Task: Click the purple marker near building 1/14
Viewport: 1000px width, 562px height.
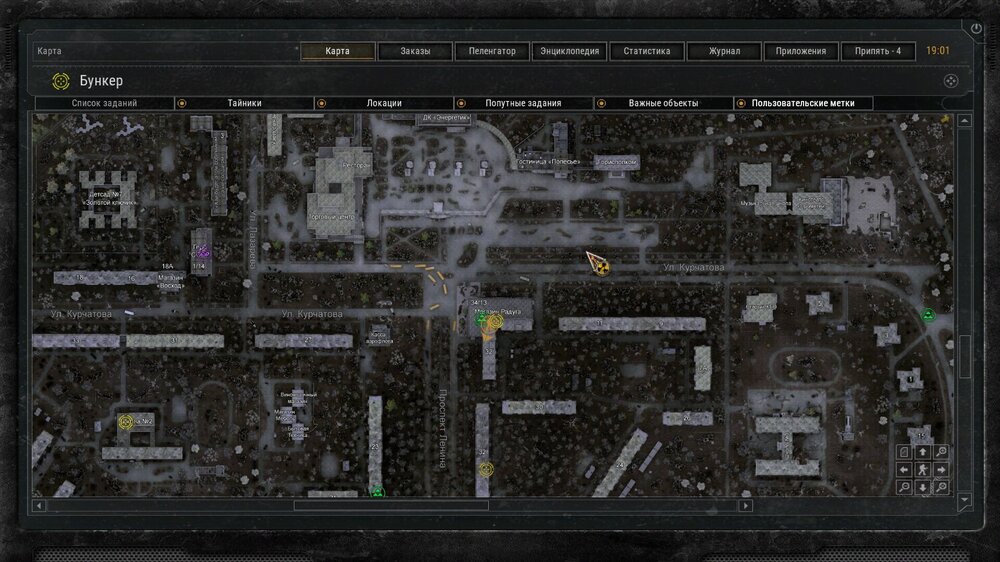Action: 202,253
